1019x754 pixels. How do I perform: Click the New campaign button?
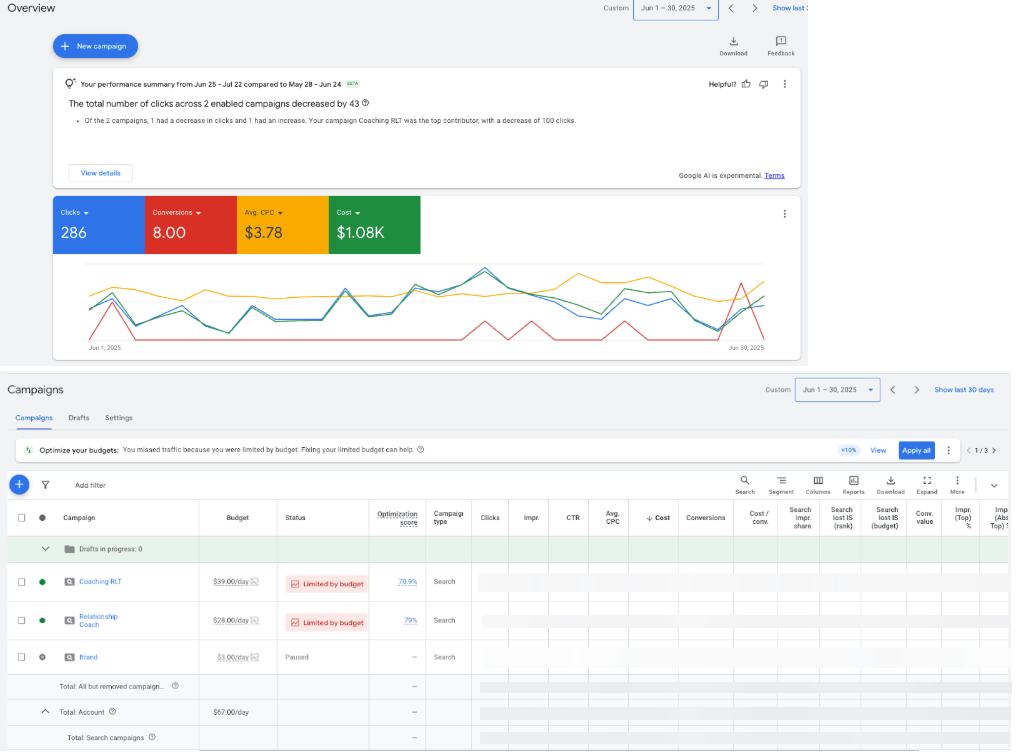pyautogui.click(x=95, y=46)
